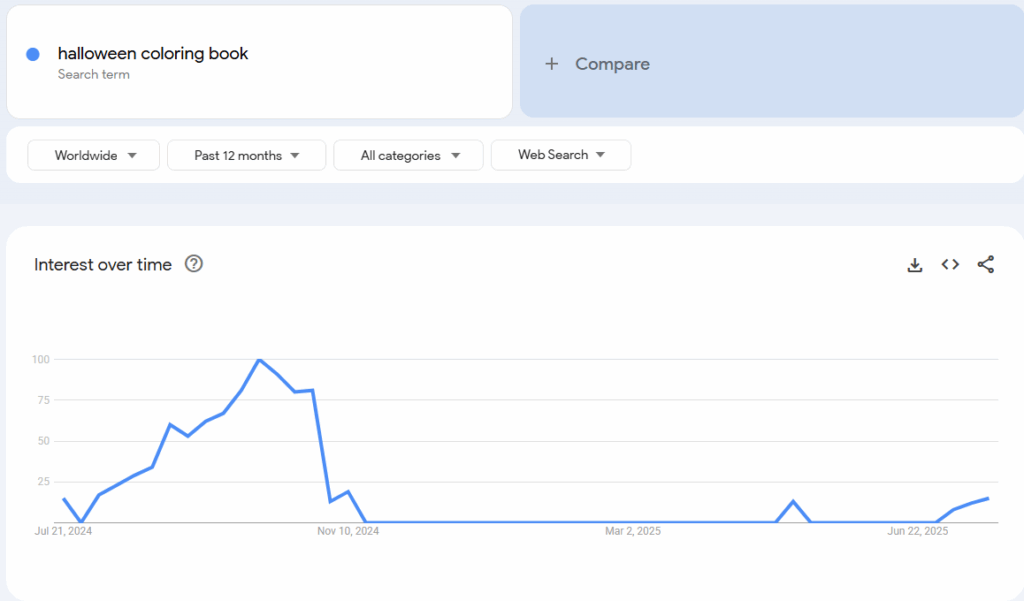
Task: Open the Web Search type dropdown
Action: 560,155
